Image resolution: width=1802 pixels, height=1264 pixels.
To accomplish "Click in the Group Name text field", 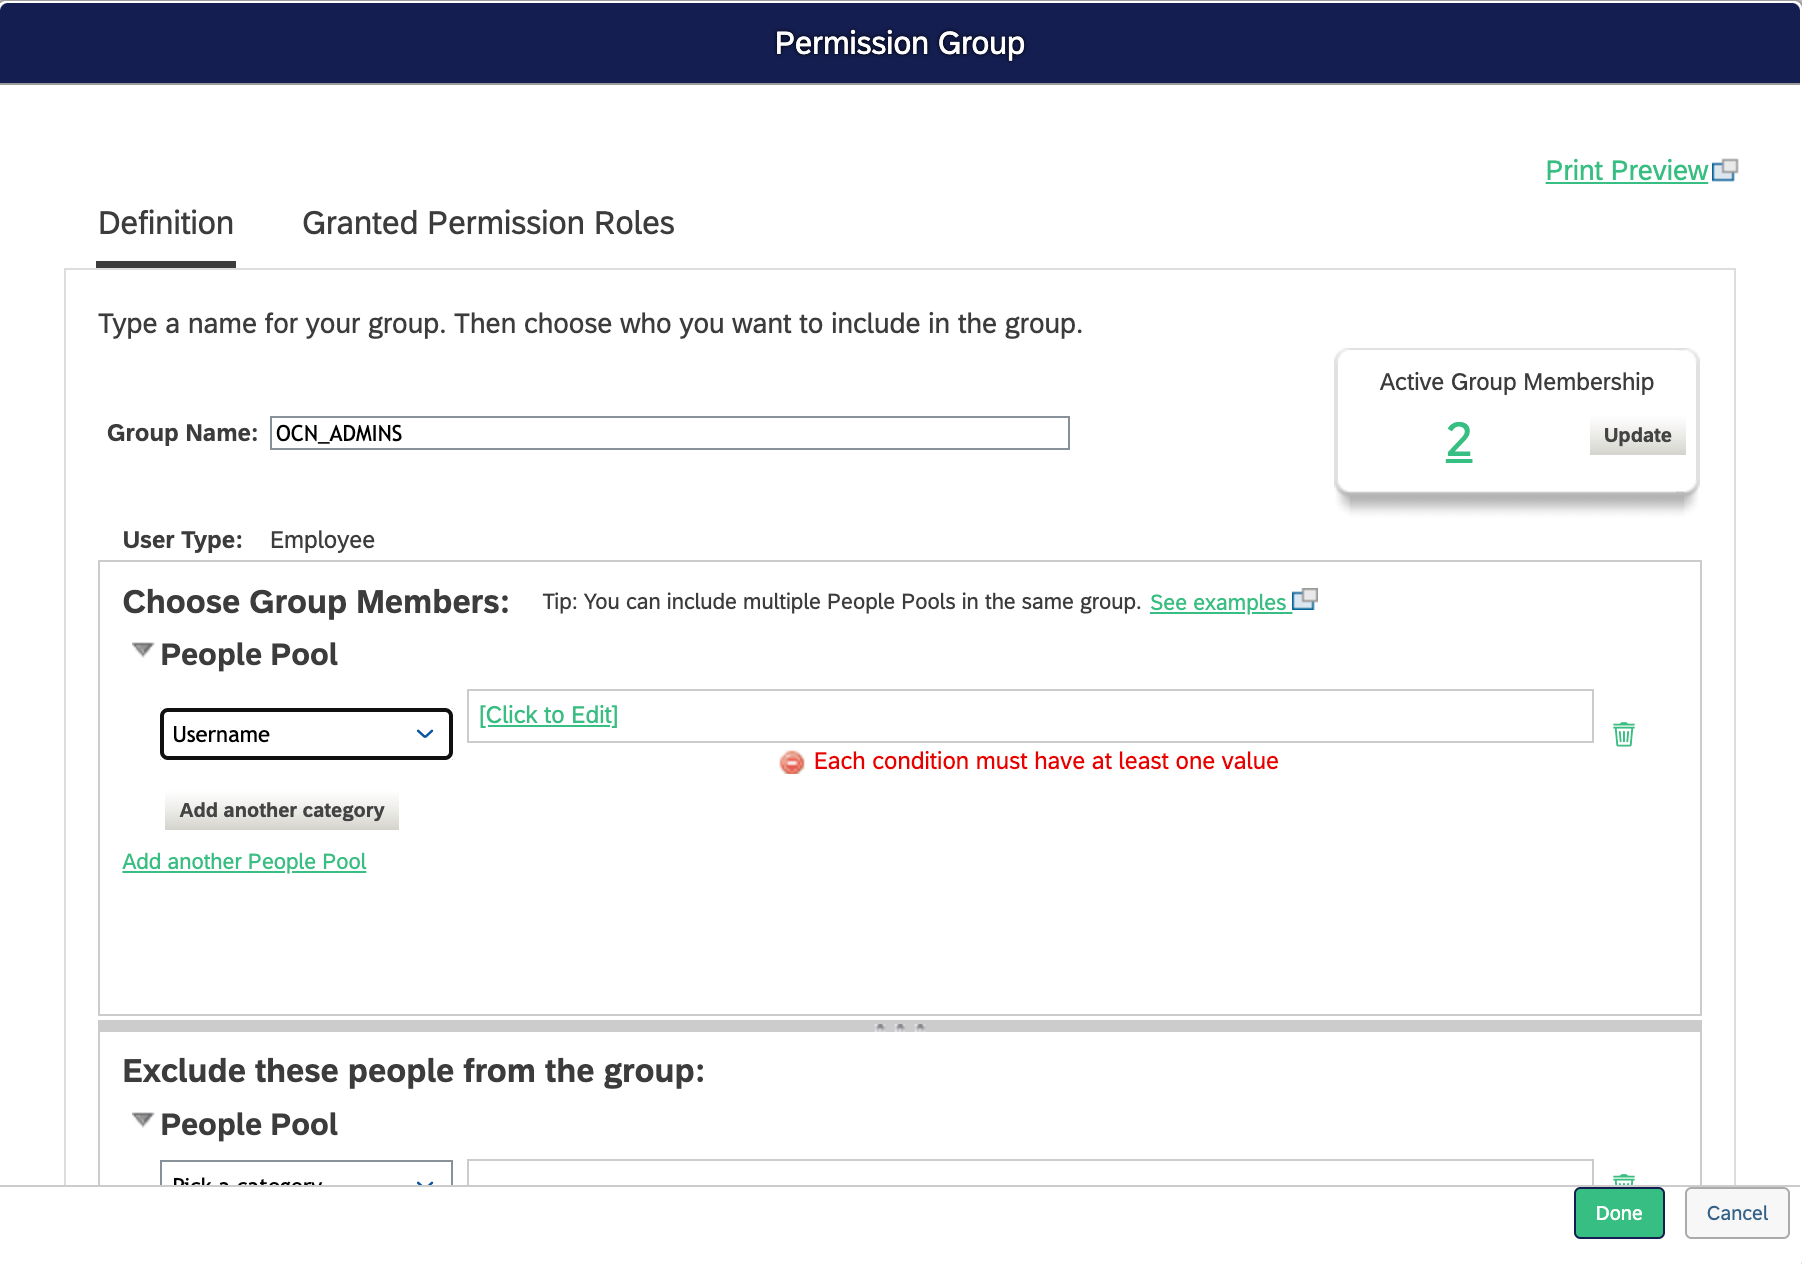I will (669, 433).
